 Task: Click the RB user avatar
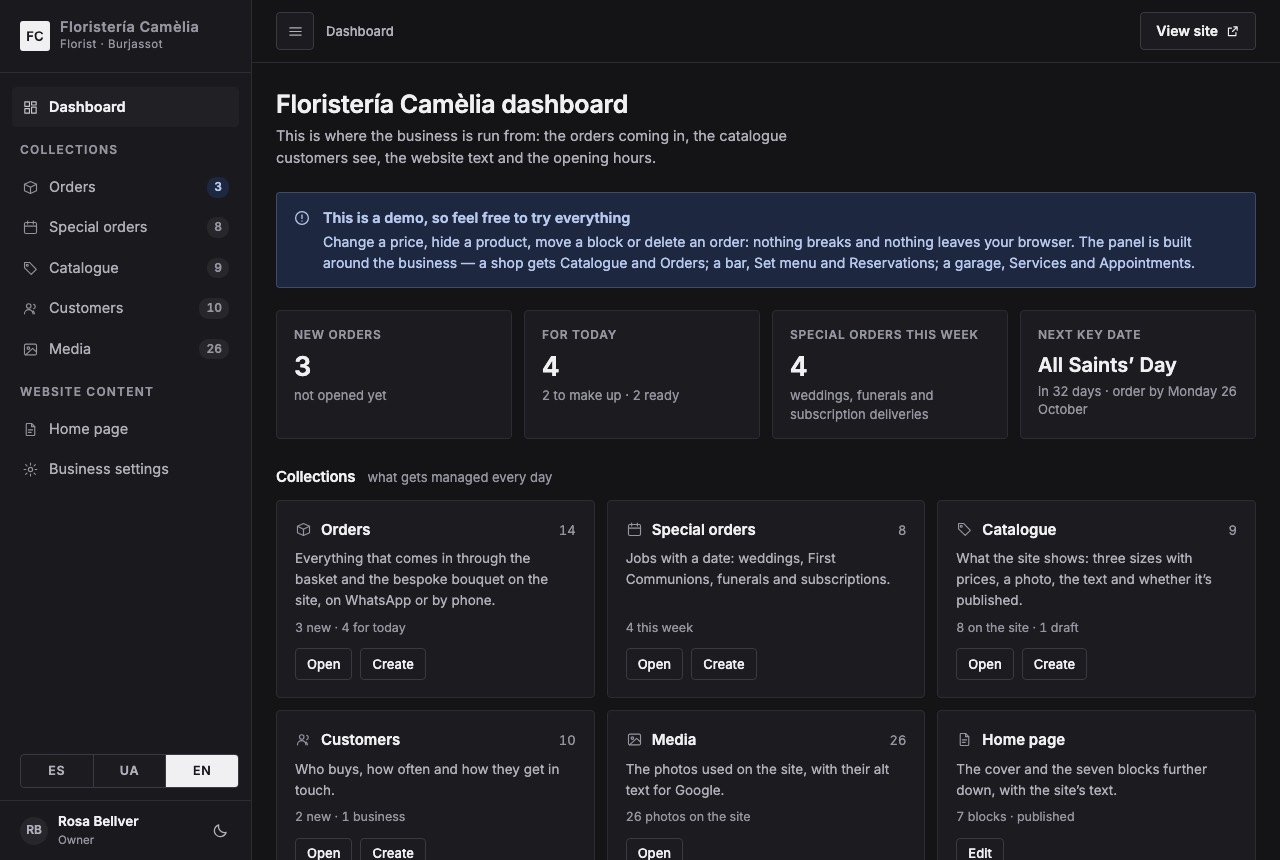pyautogui.click(x=34, y=830)
